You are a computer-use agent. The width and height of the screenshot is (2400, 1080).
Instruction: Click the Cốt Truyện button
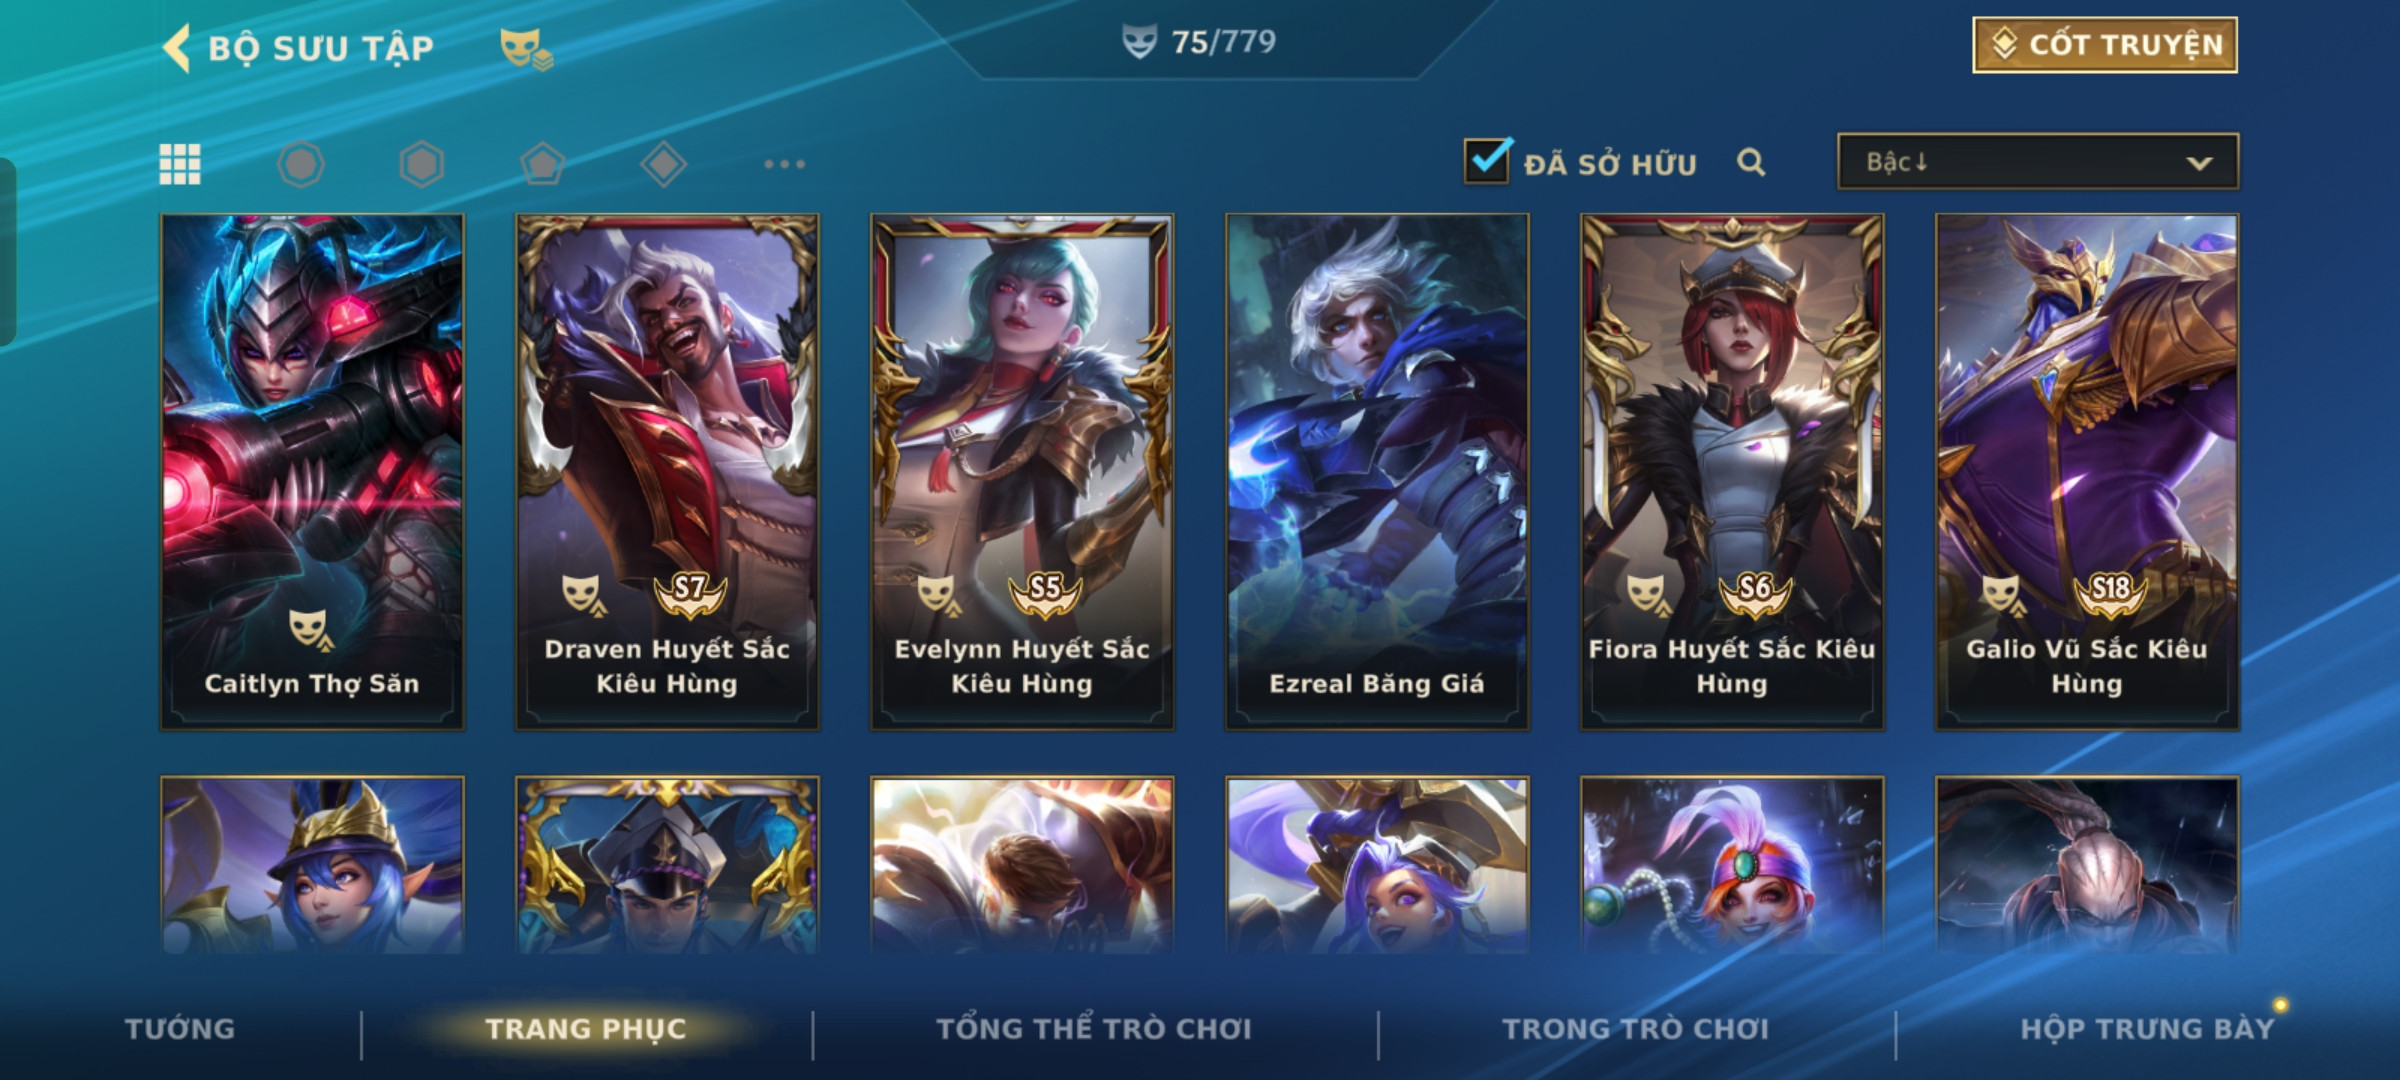tap(2105, 45)
